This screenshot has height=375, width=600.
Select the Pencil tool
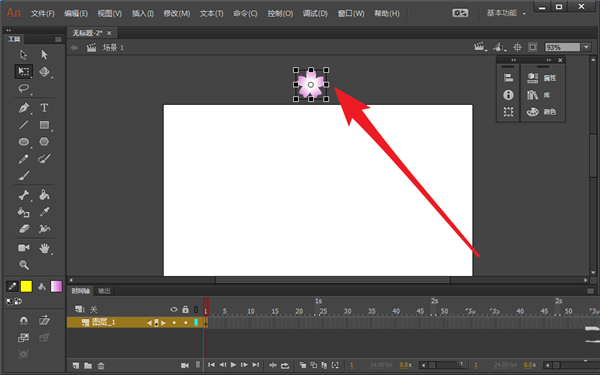tap(23, 159)
